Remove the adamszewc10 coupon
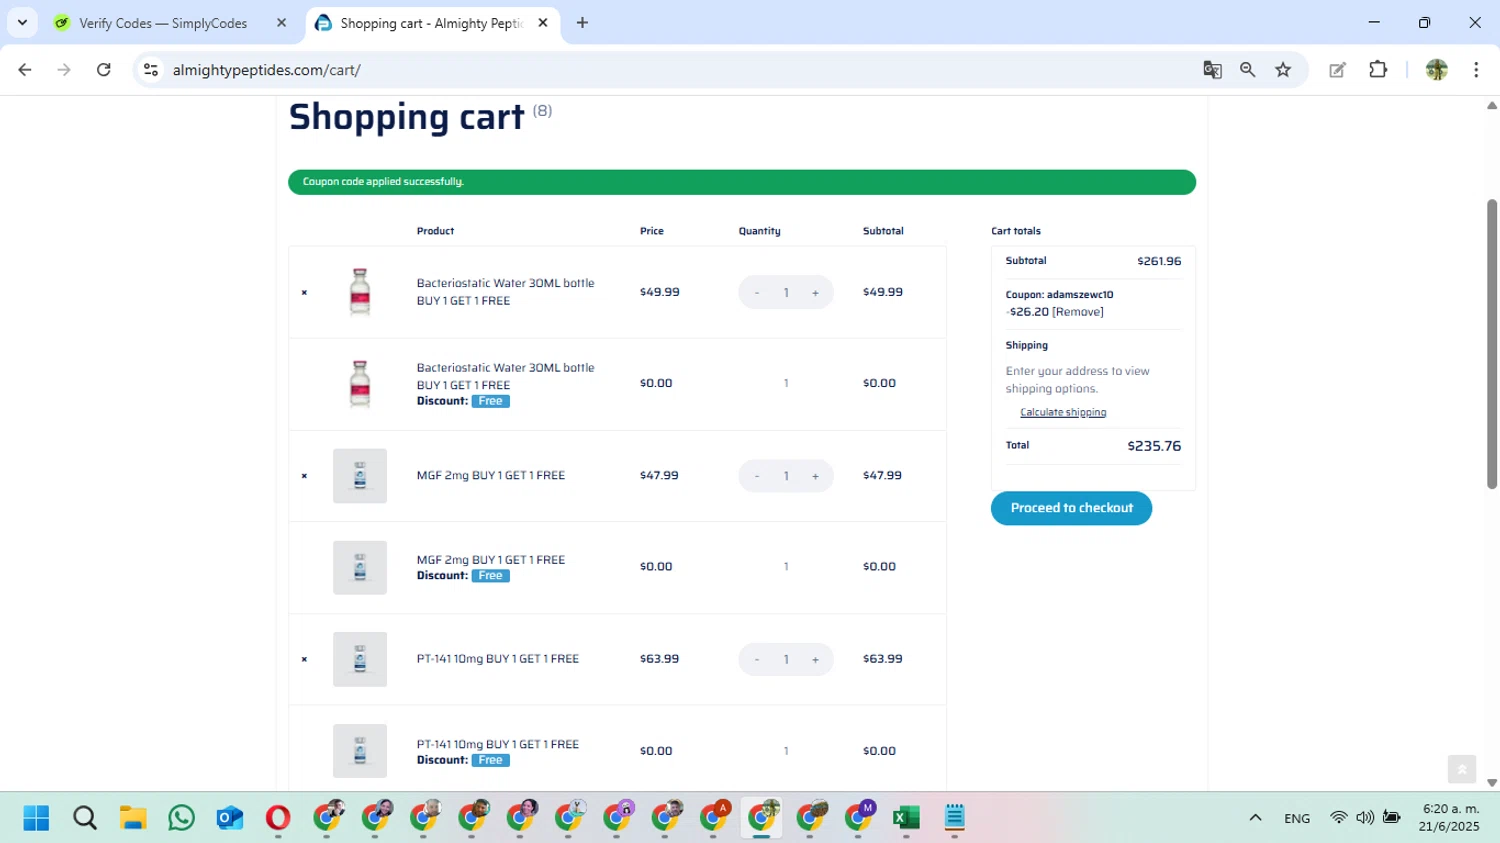This screenshot has width=1500, height=843. 1078,312
